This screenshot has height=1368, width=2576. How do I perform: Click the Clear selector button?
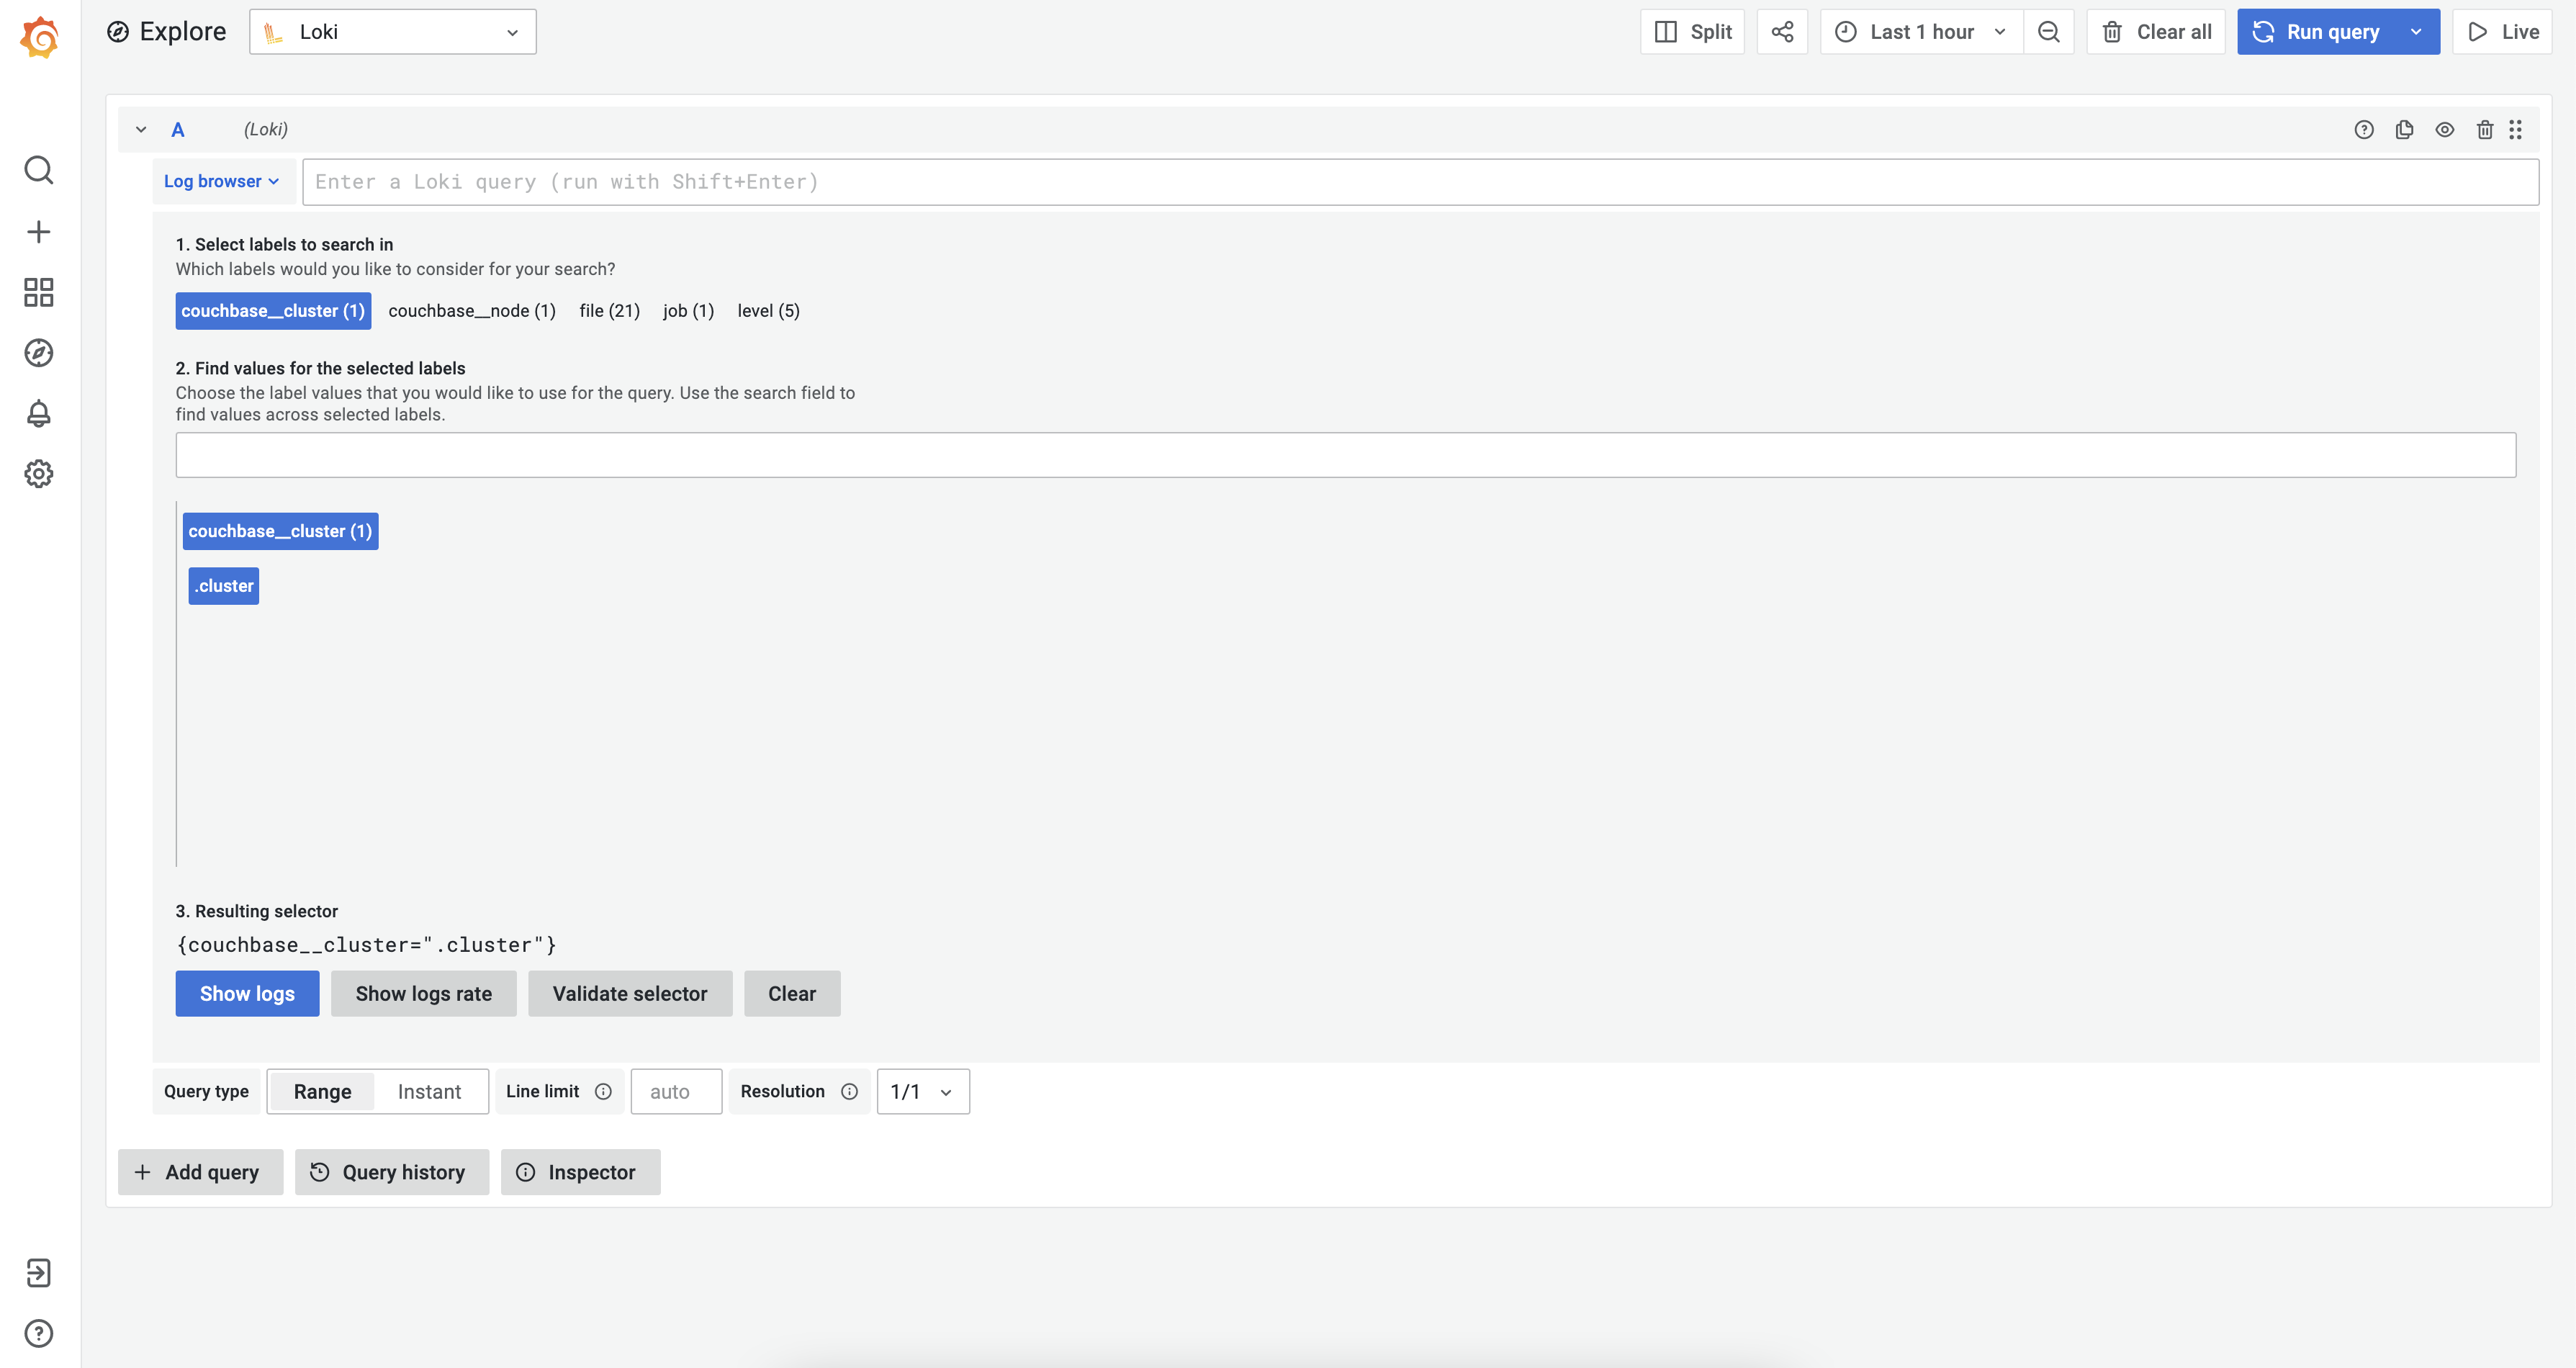tap(792, 994)
